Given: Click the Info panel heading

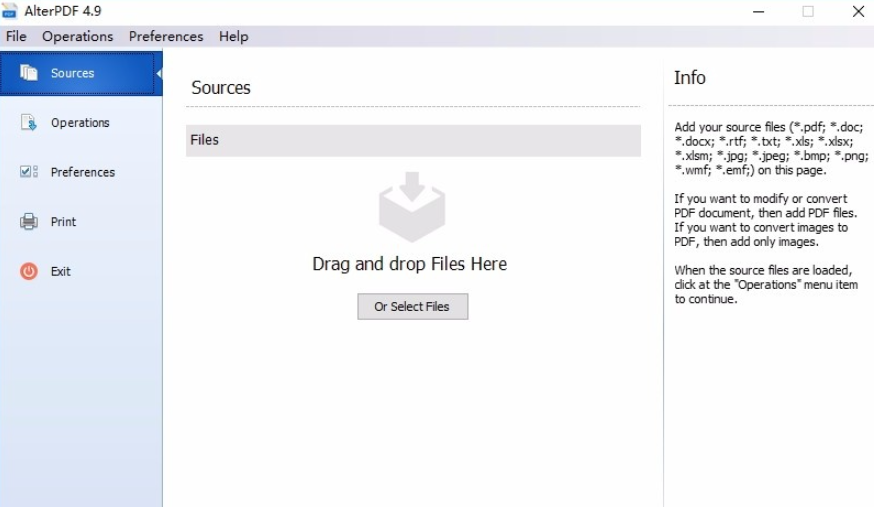Looking at the screenshot, I should (690, 77).
